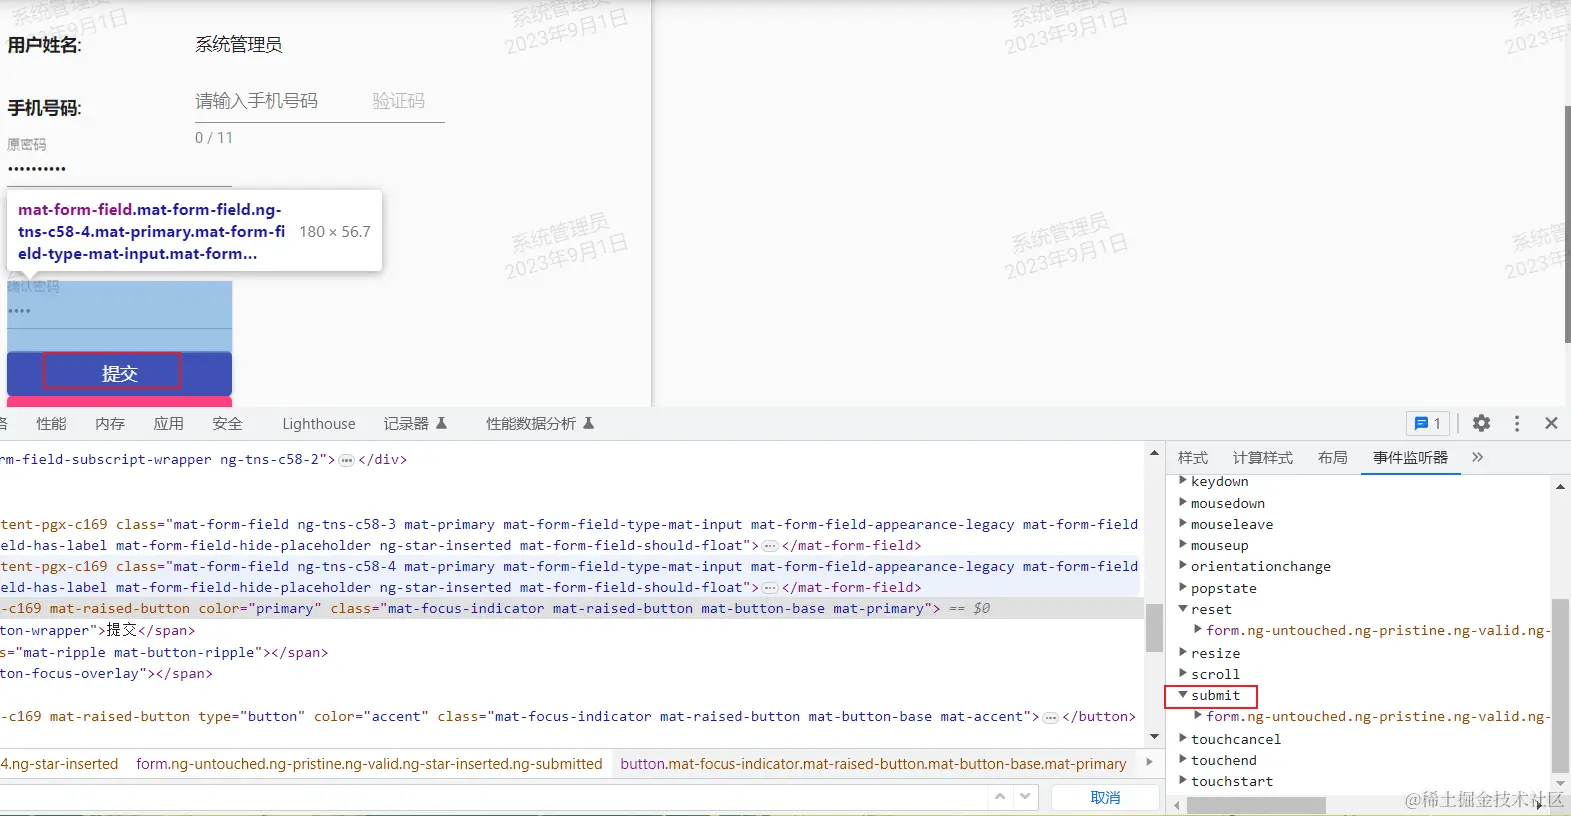Screen dimensions: 1571x816
Task: Open console messages badge showing 1
Action: (x=1427, y=423)
